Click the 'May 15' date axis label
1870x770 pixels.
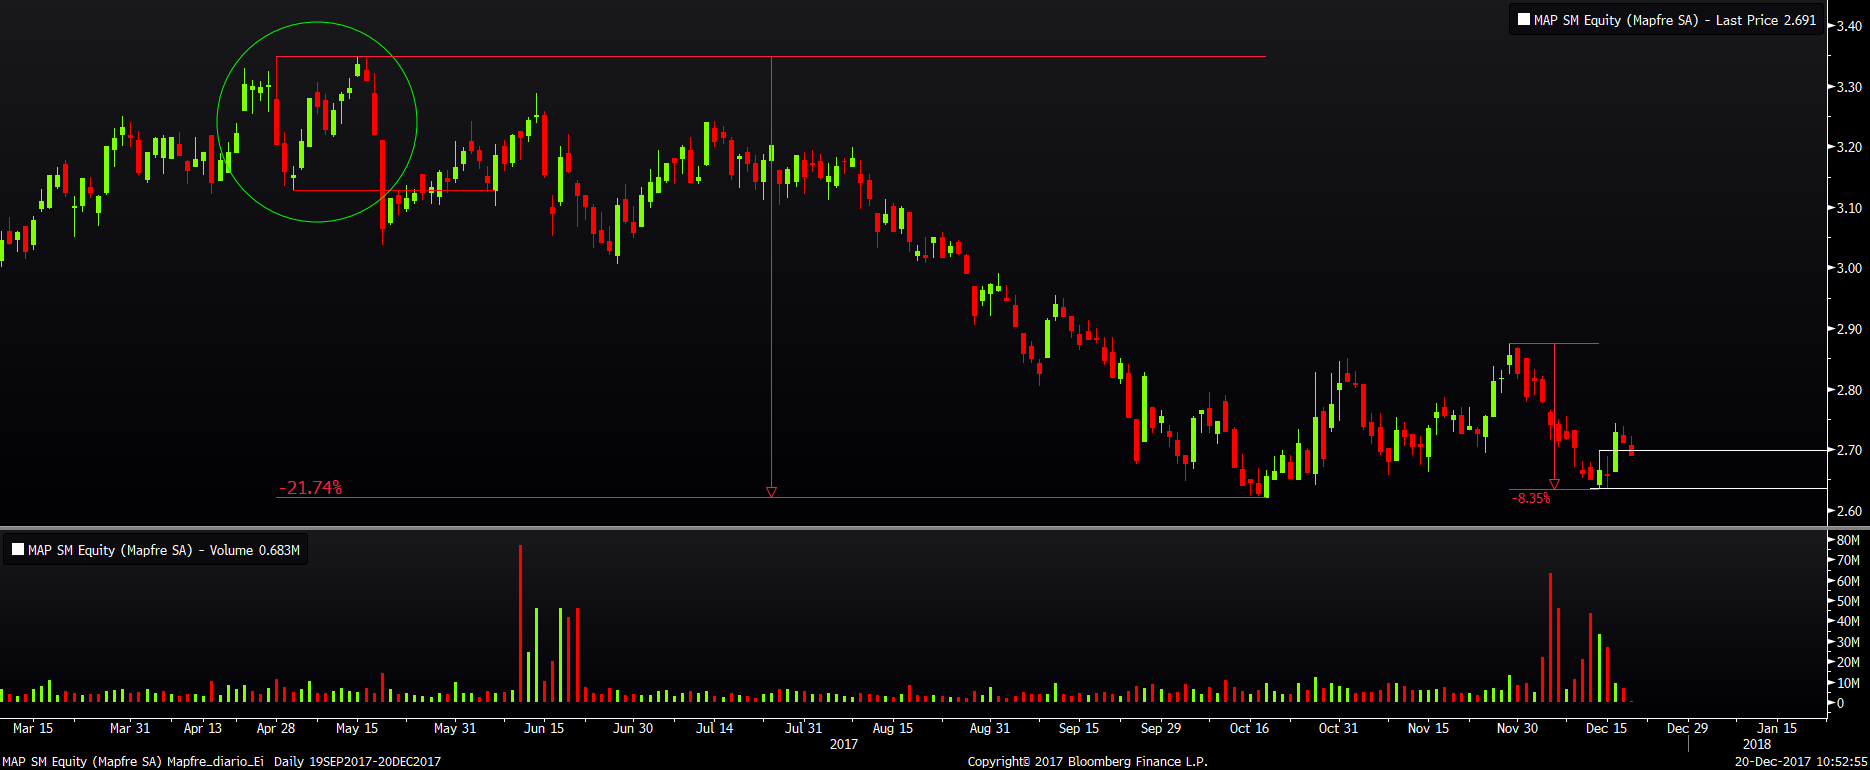(357, 728)
